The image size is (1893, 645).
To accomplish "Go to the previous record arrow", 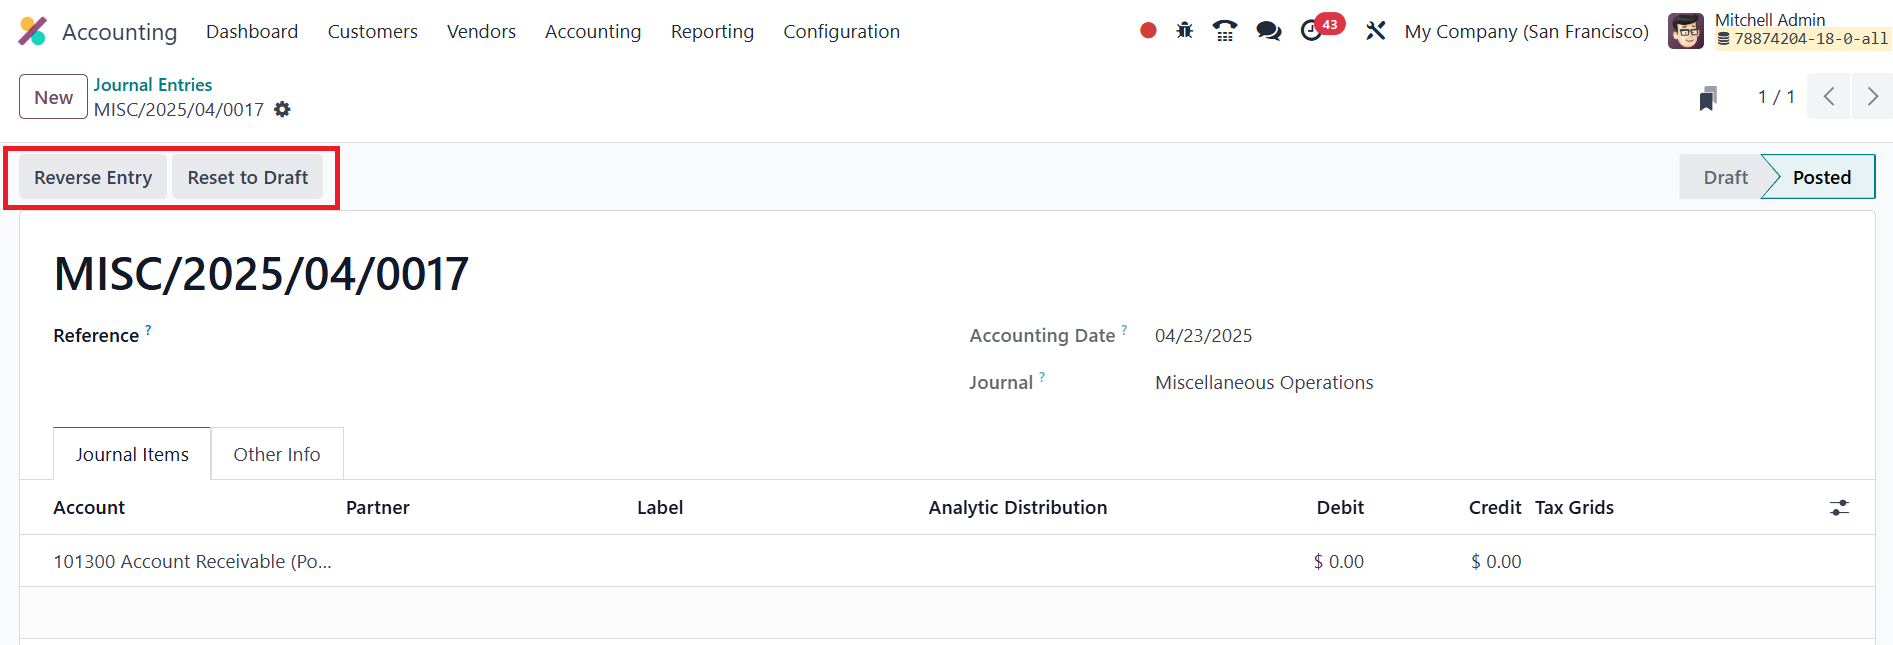I will [x=1828, y=97].
